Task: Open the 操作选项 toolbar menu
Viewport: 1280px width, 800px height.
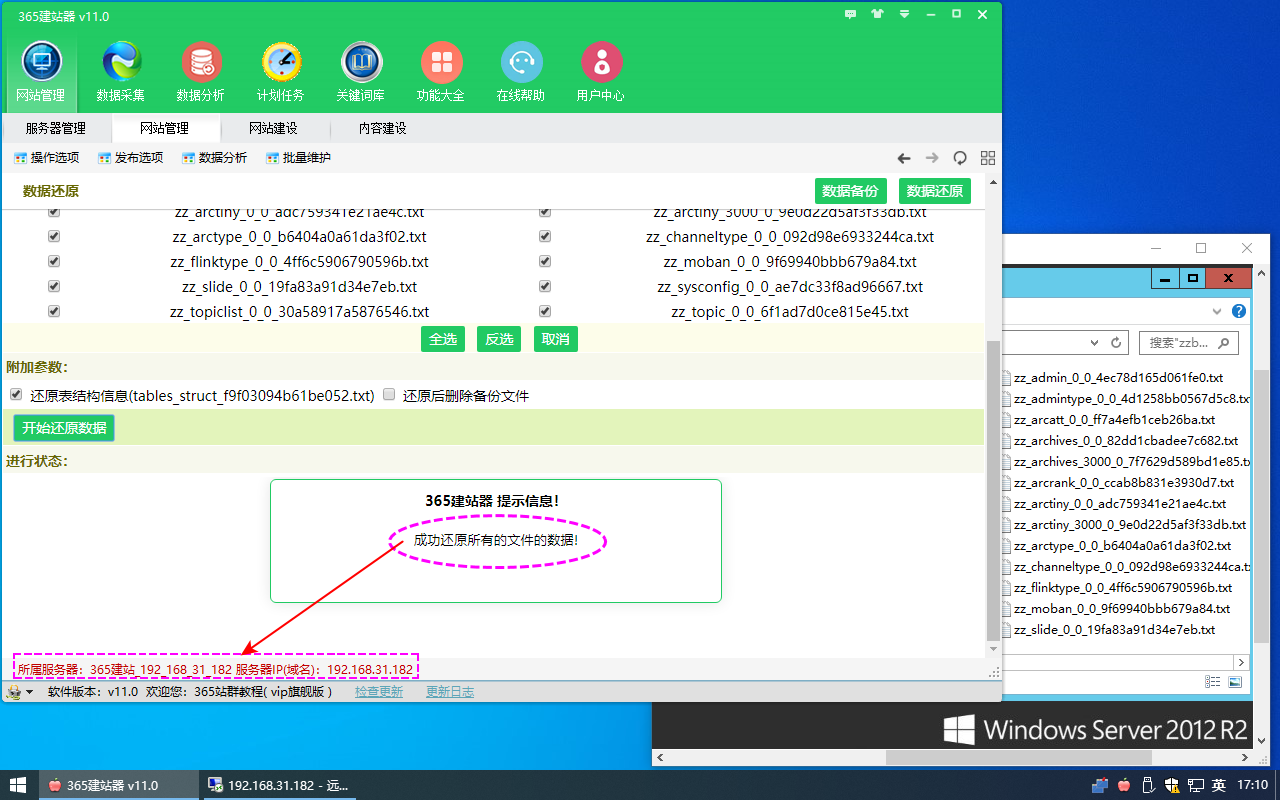Action: (47, 158)
